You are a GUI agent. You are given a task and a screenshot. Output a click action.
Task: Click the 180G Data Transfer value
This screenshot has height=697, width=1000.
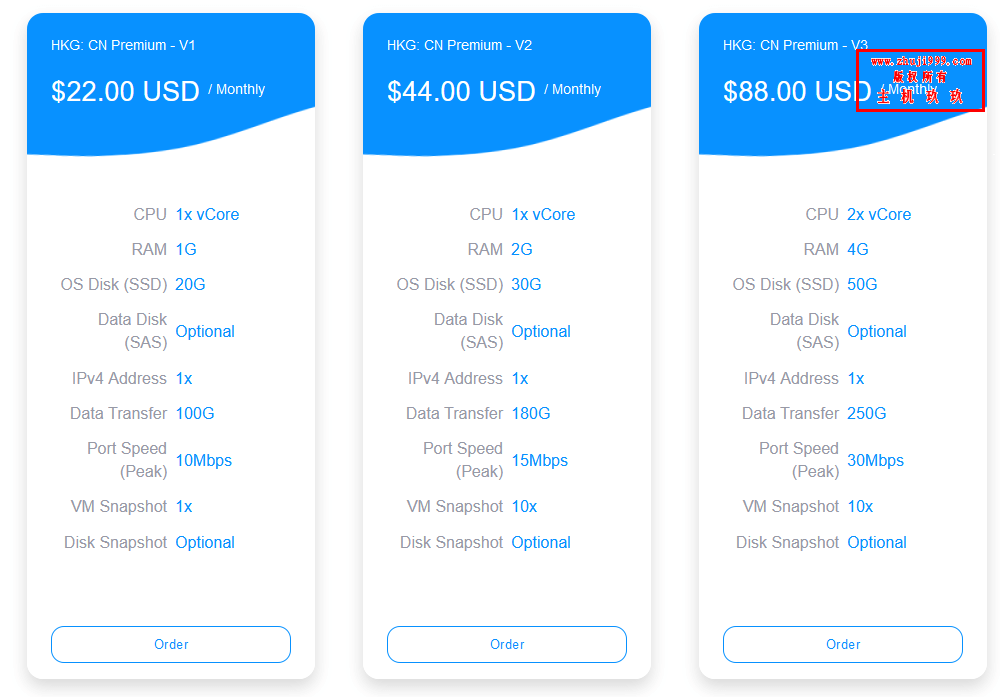point(531,413)
